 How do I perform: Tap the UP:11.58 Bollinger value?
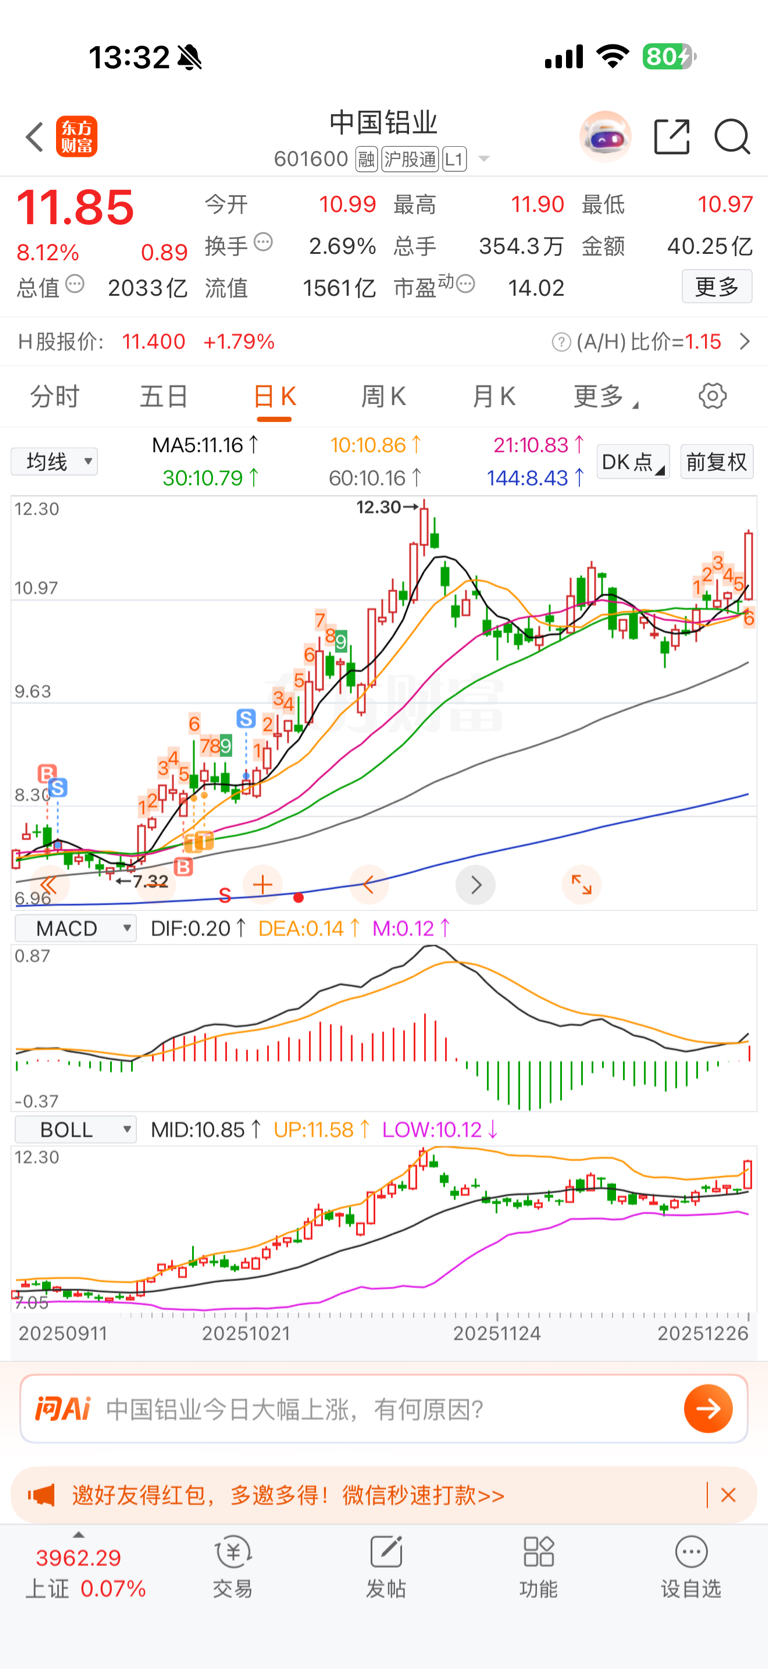click(322, 1130)
